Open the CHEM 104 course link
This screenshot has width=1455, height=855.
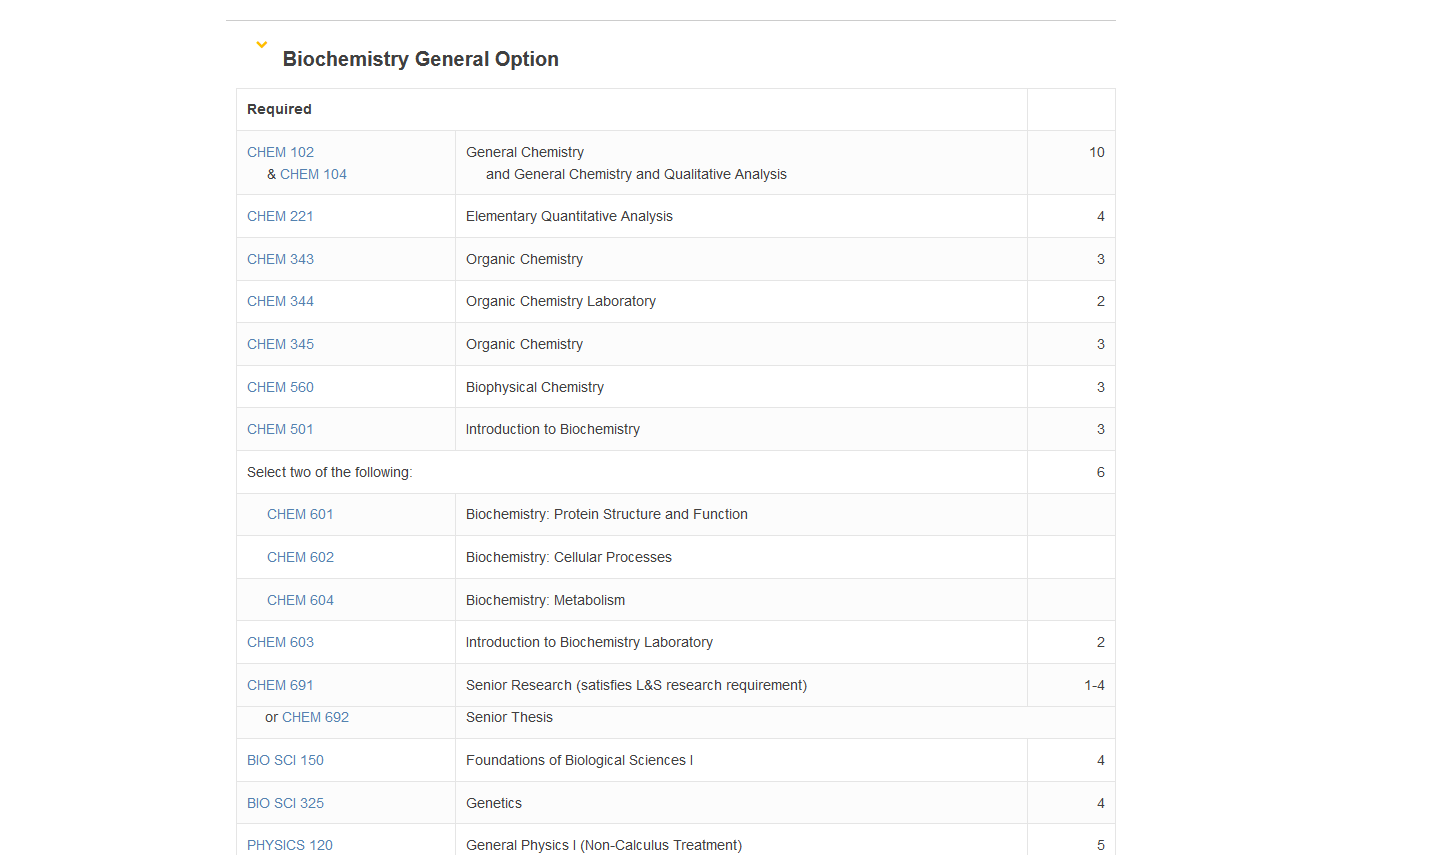click(313, 174)
